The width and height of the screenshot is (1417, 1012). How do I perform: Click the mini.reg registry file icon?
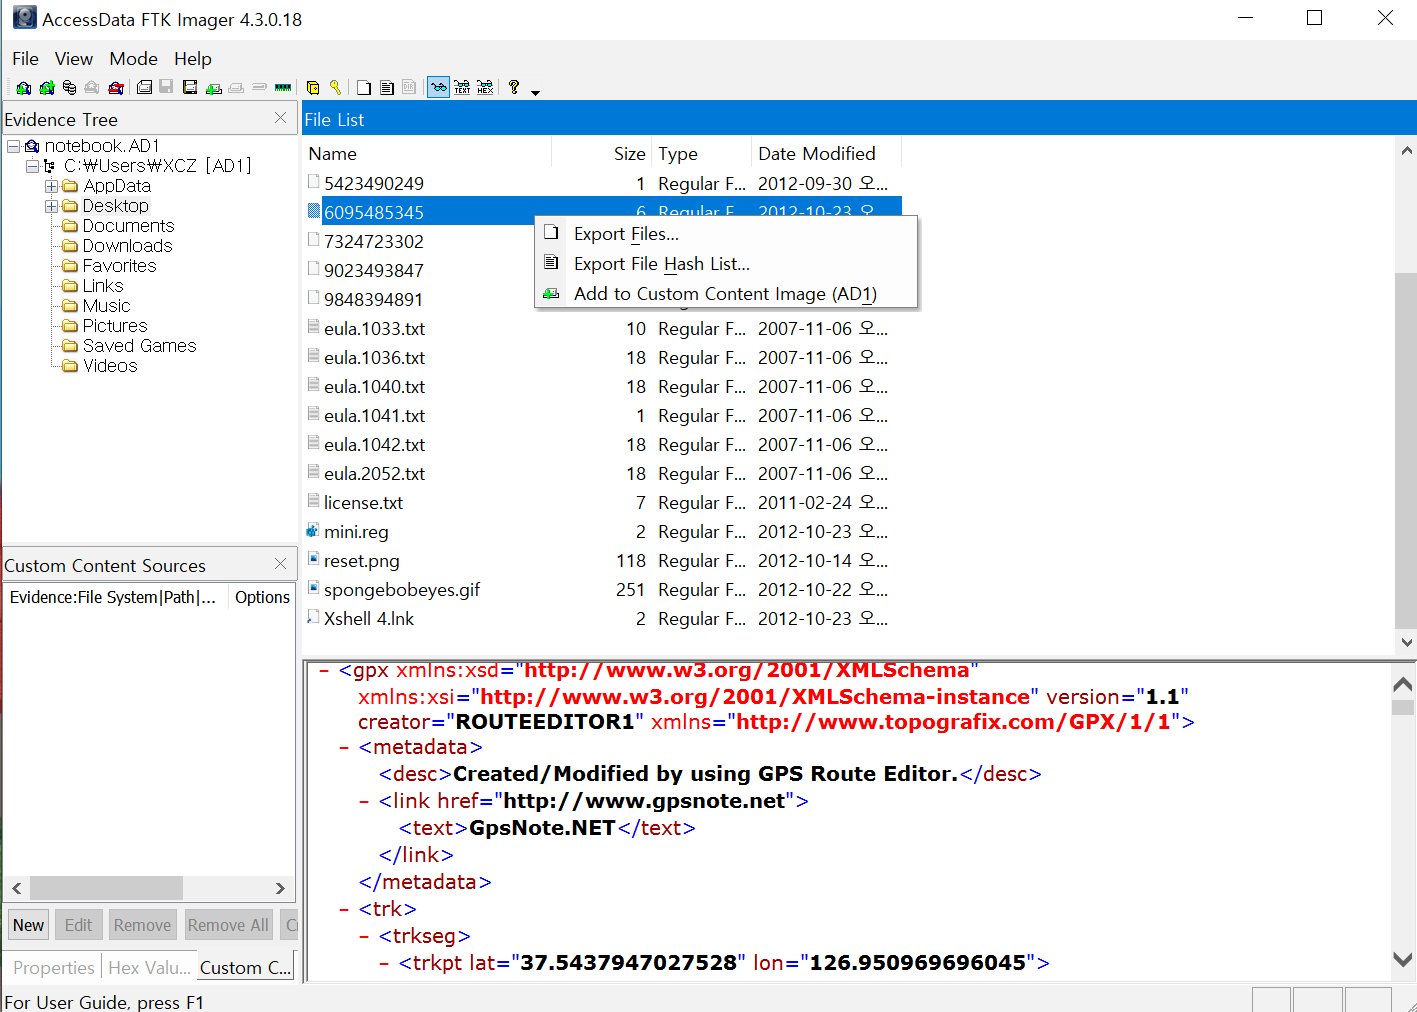tap(313, 531)
